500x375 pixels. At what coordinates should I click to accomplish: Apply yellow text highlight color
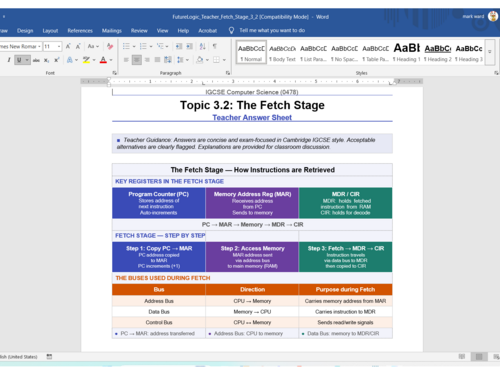coord(86,60)
